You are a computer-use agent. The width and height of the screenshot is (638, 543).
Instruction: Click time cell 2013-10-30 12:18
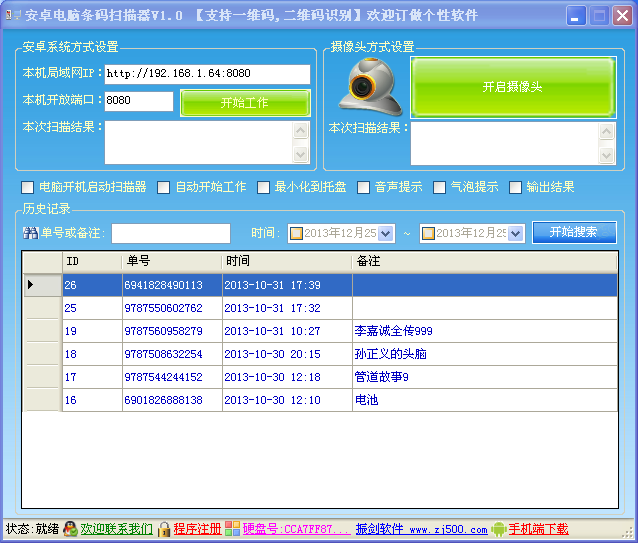pos(287,377)
